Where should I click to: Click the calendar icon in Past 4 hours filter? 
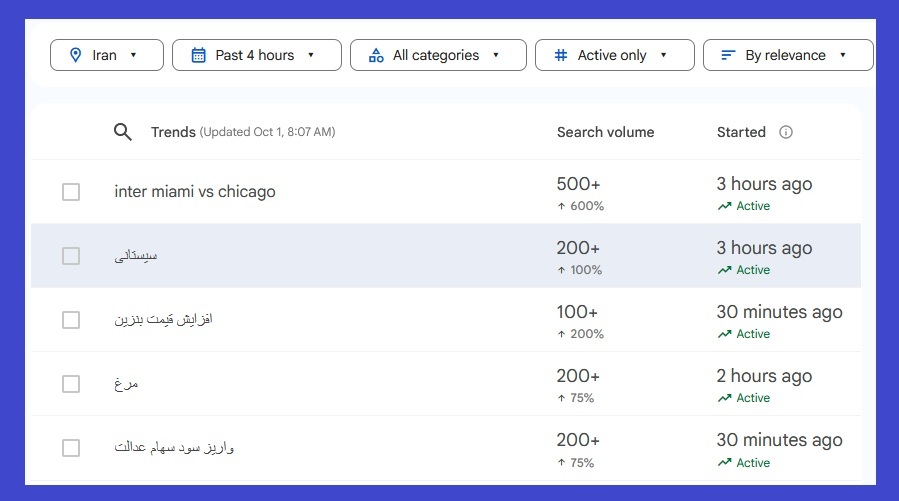[199, 55]
